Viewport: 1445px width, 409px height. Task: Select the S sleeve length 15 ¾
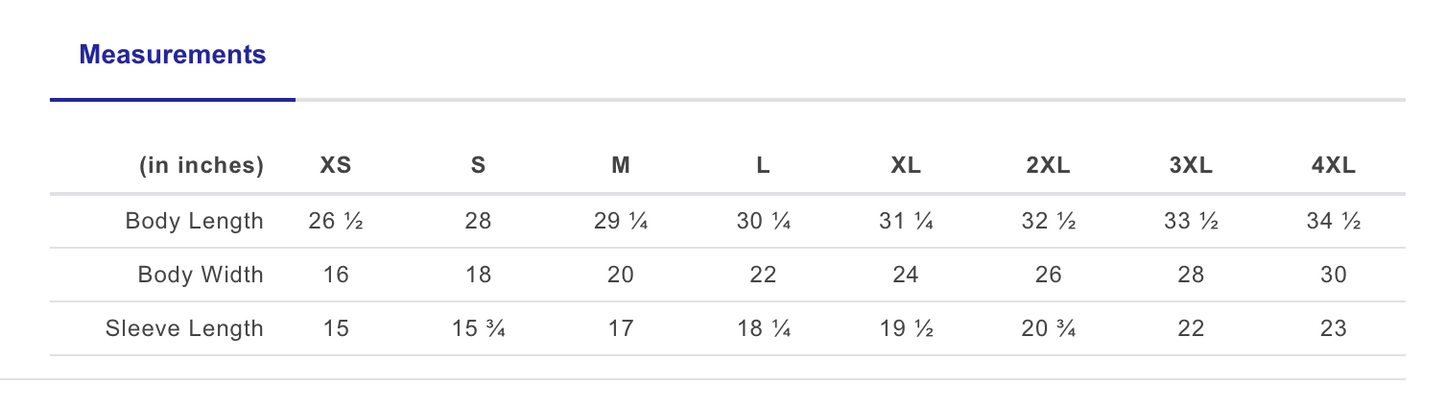pos(478,328)
